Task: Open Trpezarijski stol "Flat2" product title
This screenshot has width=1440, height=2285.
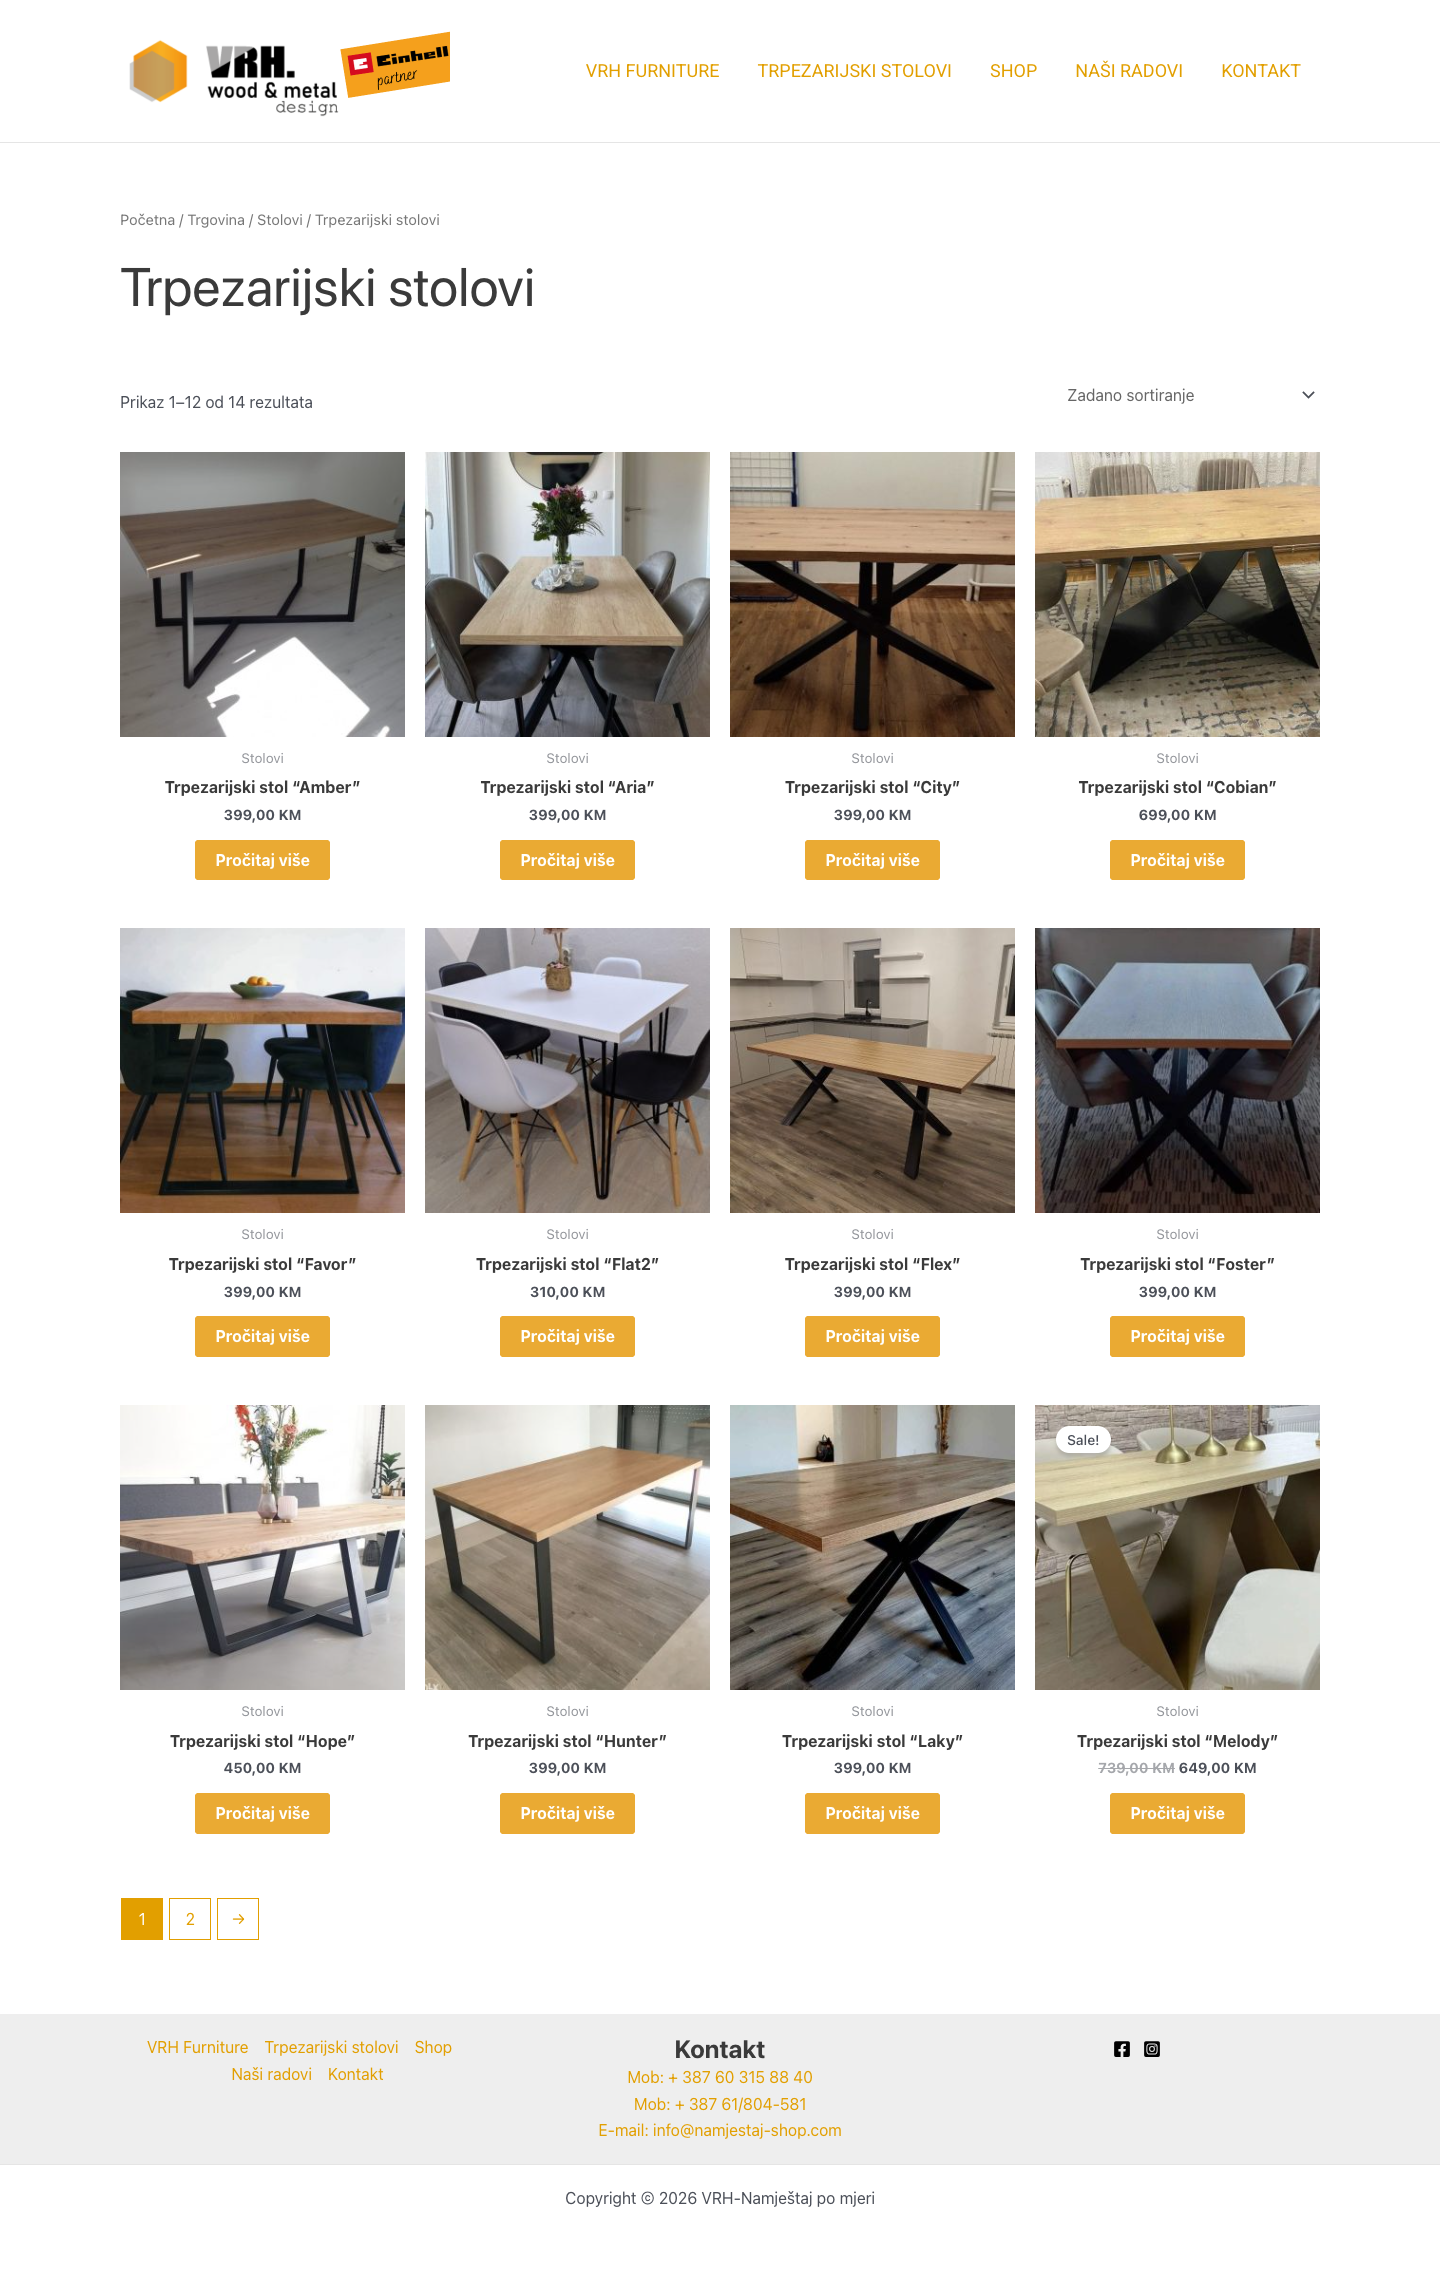Action: click(567, 1264)
